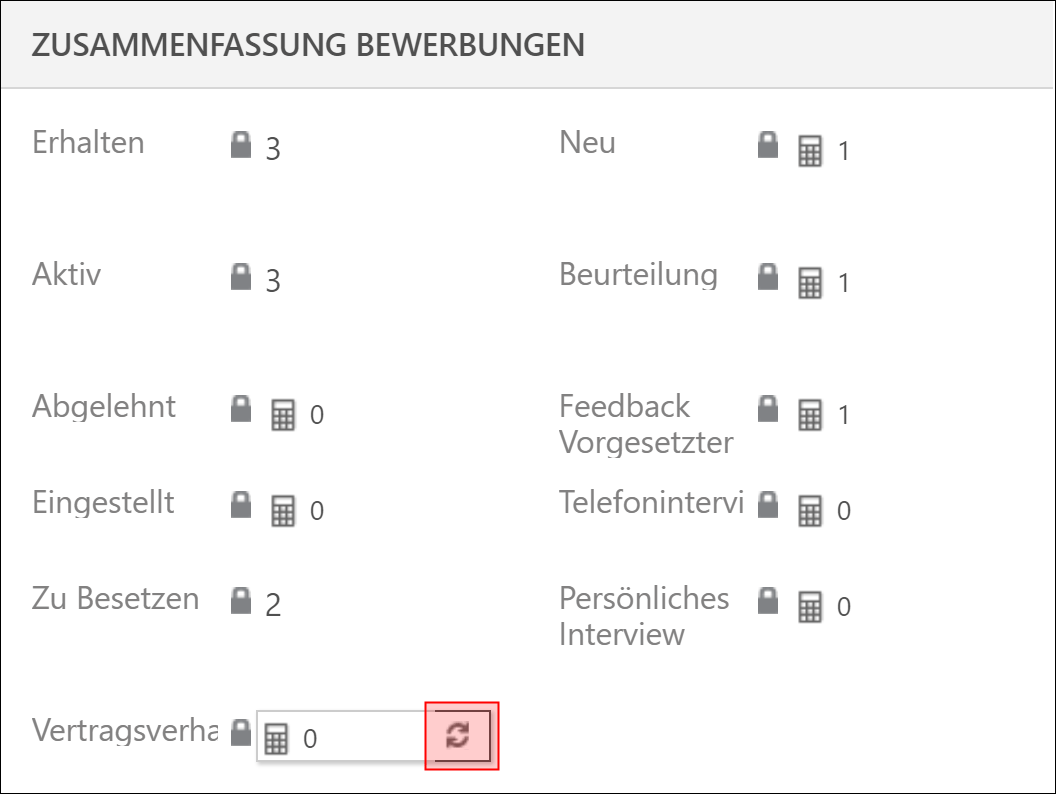Click the Erhalten value 3
Viewport: 1056px width, 794px height.
click(273, 149)
